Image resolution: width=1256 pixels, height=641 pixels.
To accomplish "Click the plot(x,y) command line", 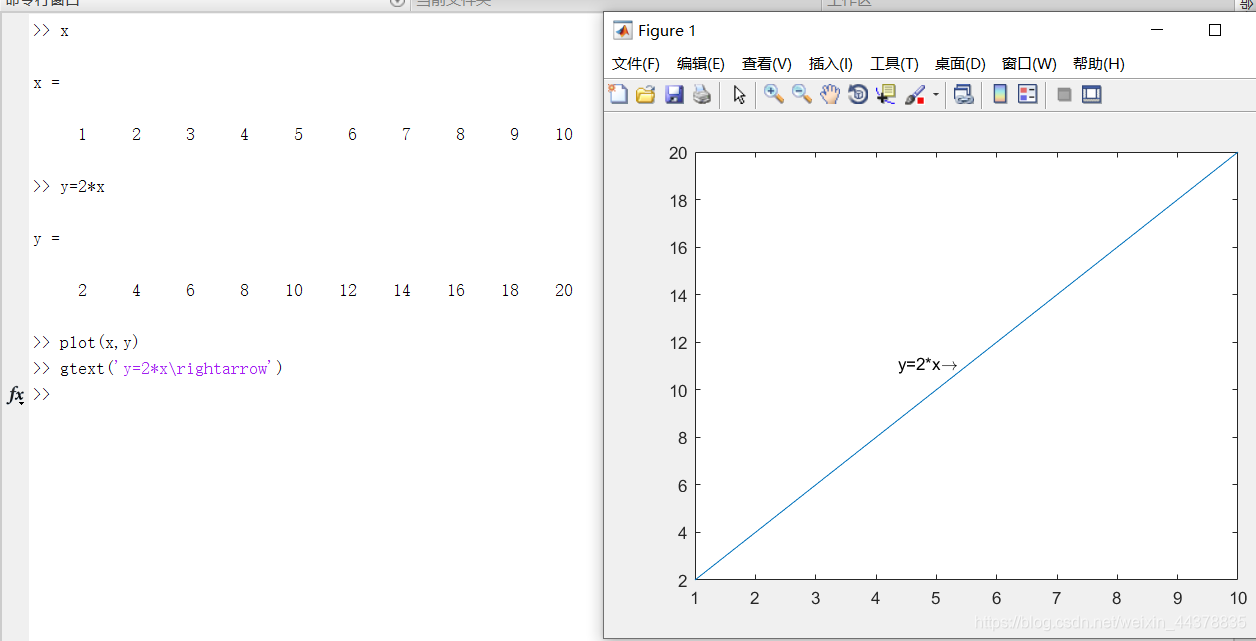I will click(x=99, y=343).
